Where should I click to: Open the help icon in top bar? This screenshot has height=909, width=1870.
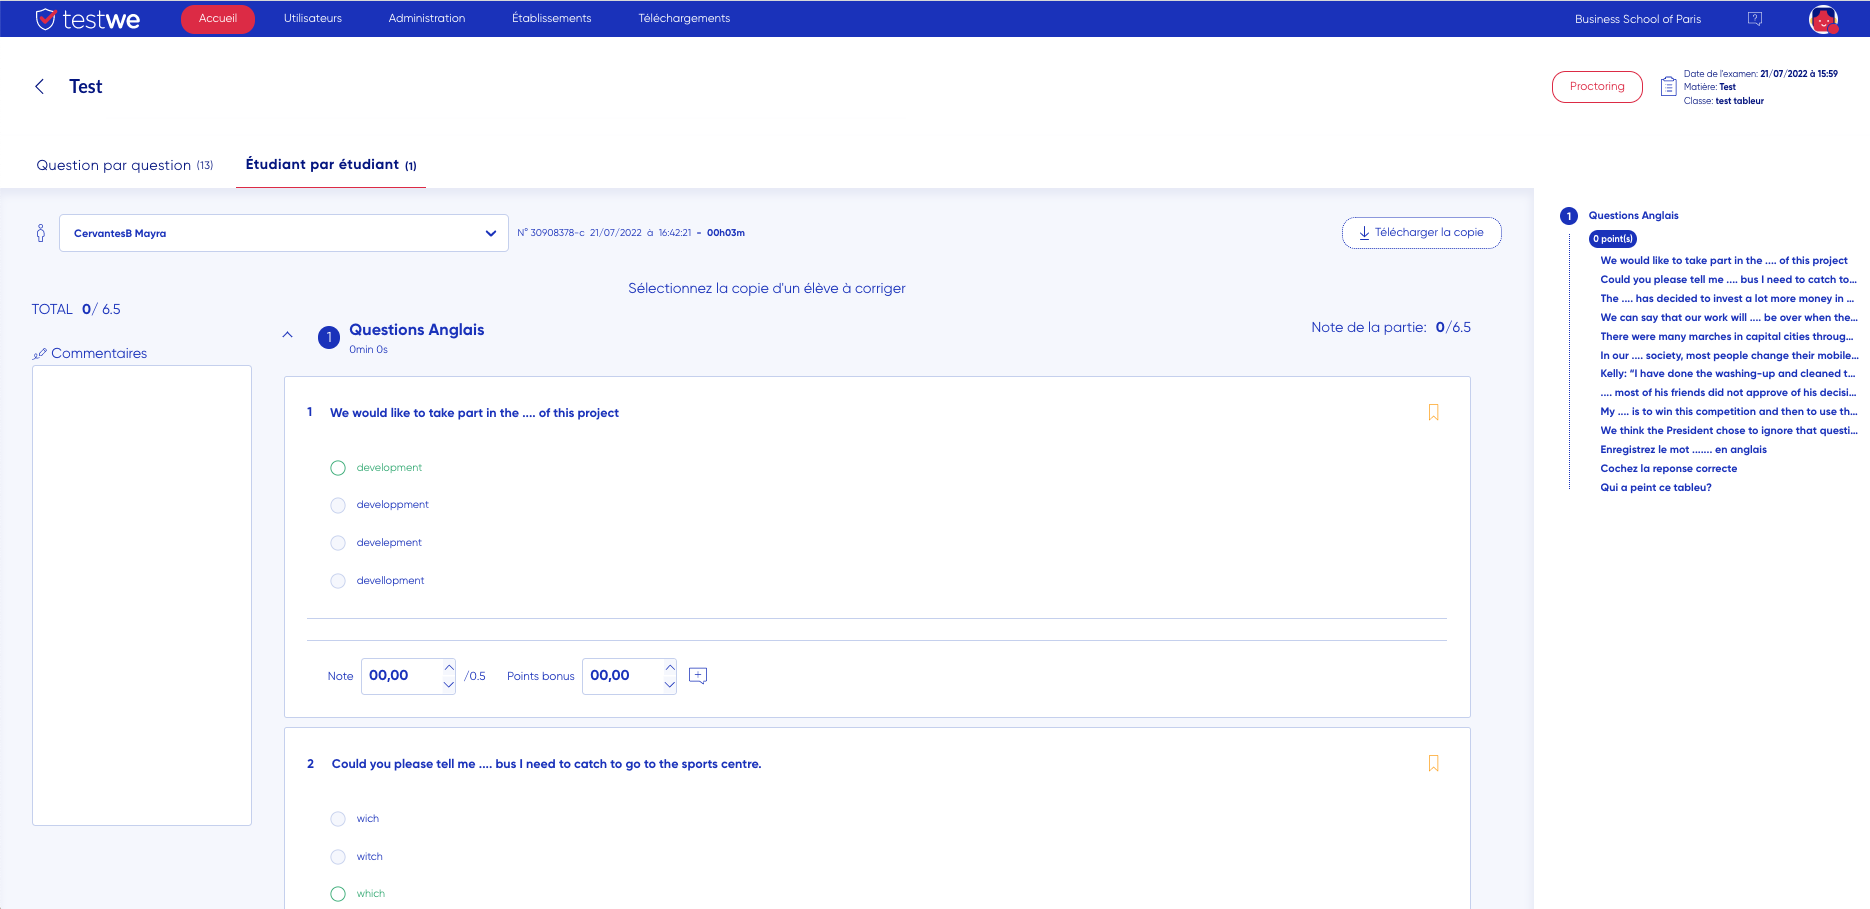pos(1754,19)
